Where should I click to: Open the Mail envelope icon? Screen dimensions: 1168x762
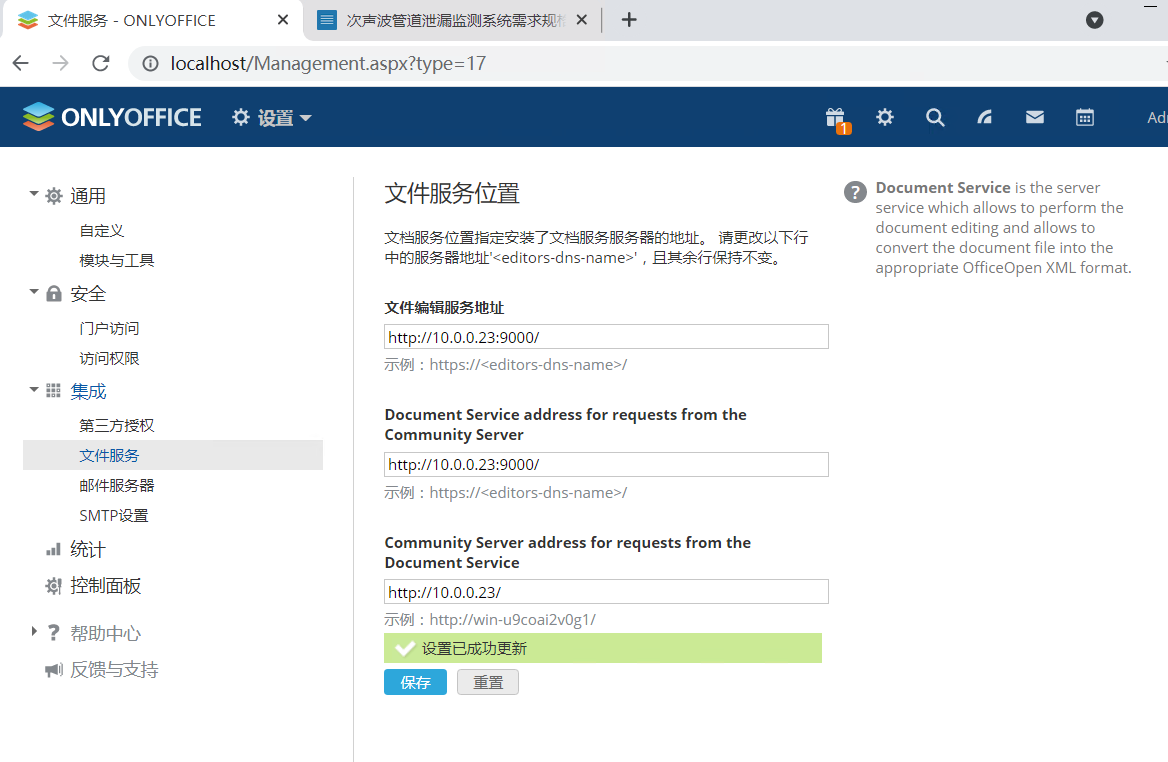[x=1034, y=117]
